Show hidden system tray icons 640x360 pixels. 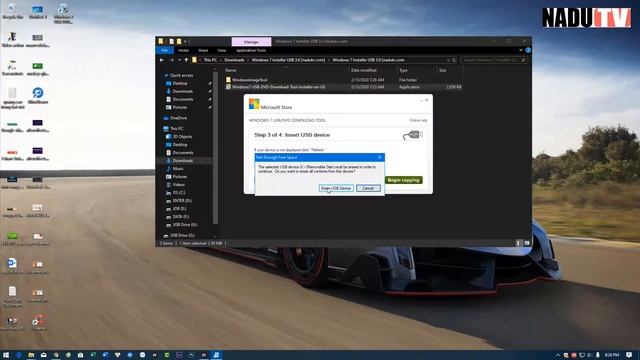click(x=558, y=355)
